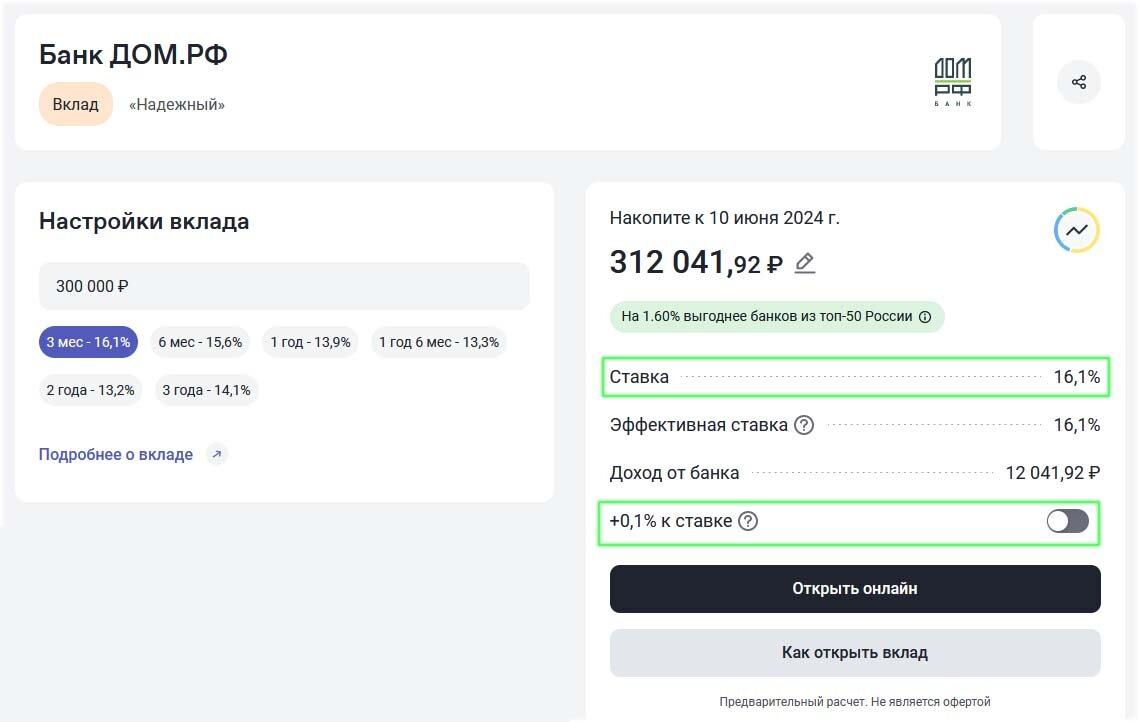The height and width of the screenshot is (722, 1139).
Task: Click the Открыть онлайн button
Action: click(x=855, y=588)
